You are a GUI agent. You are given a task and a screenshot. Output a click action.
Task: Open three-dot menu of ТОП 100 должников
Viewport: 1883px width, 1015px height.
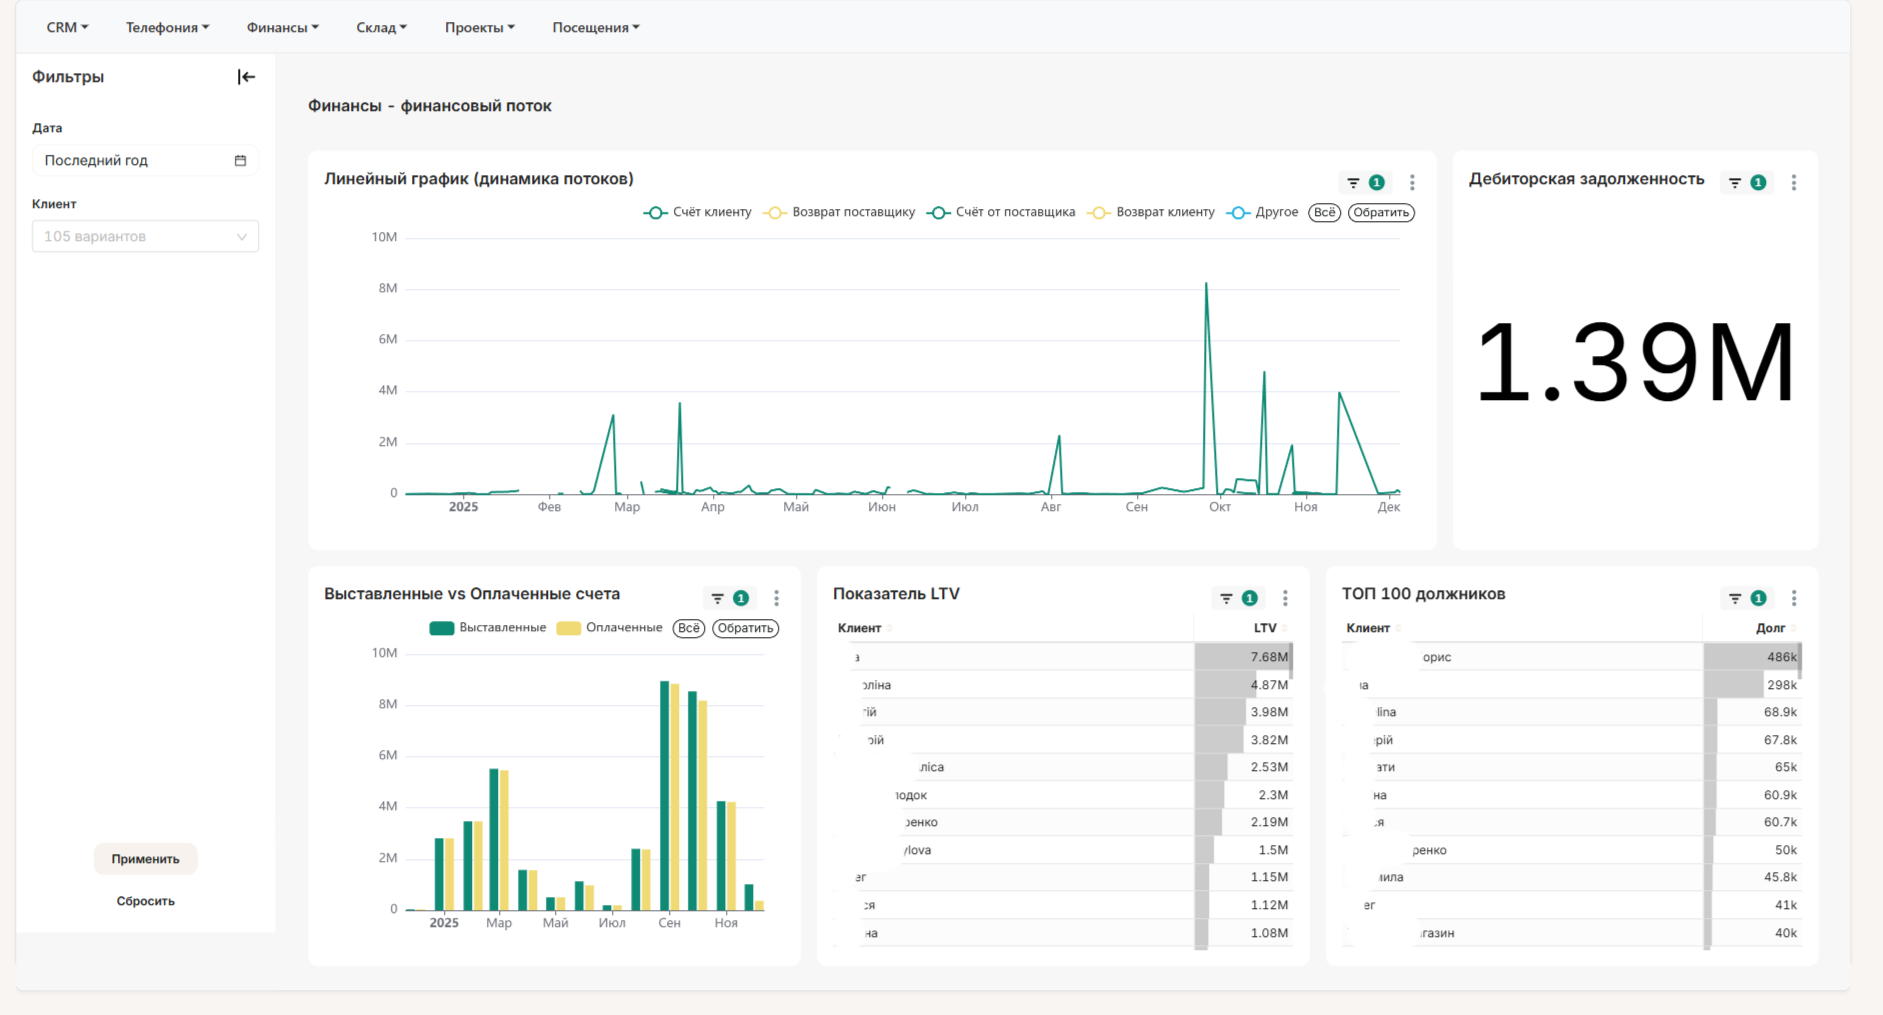(1794, 598)
